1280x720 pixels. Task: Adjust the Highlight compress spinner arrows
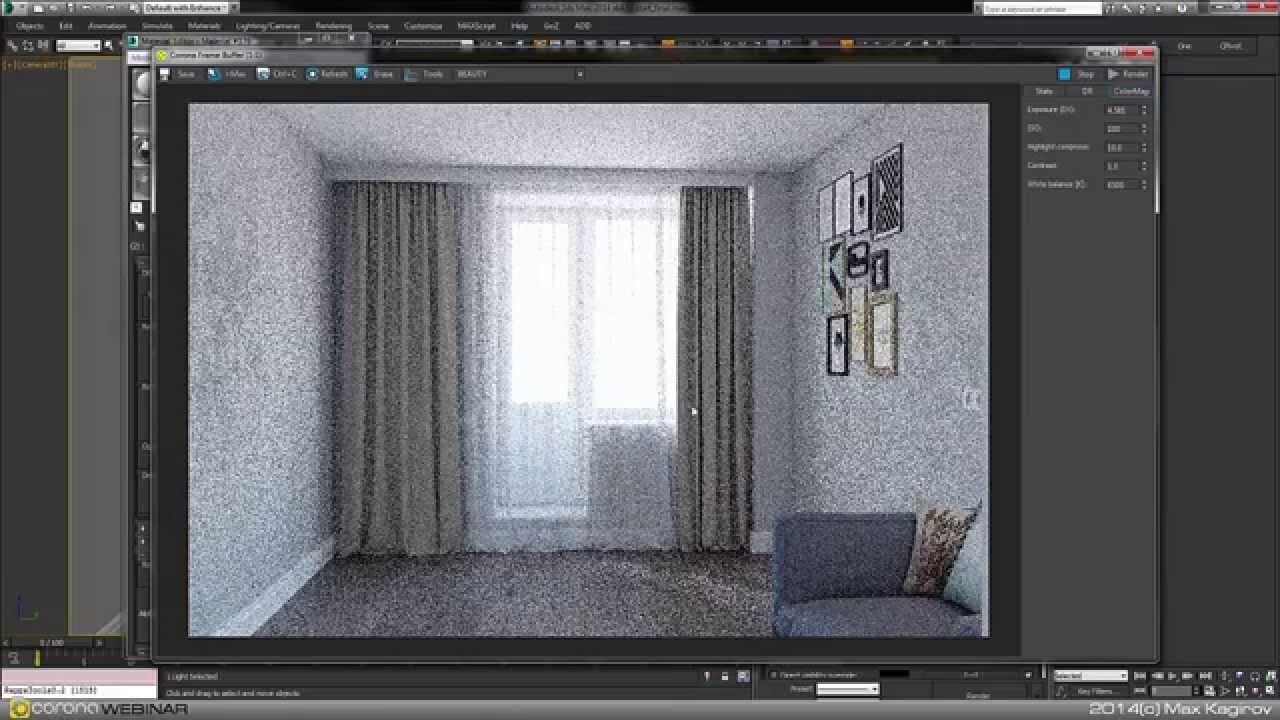pos(1144,147)
